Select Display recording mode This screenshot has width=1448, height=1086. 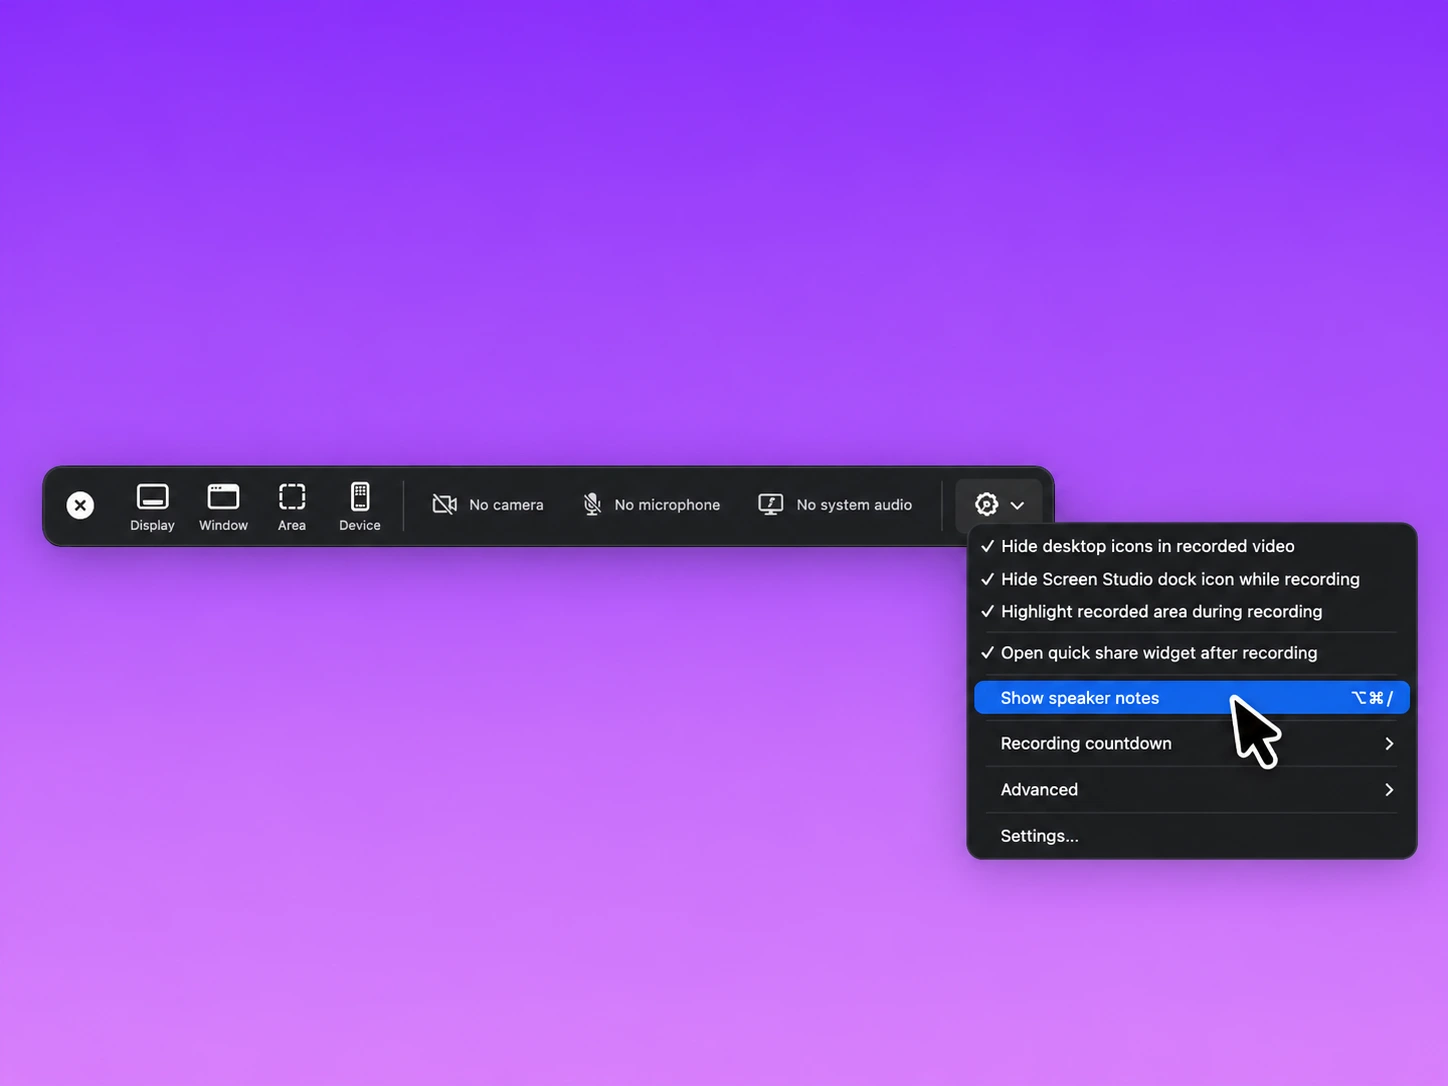152,507
